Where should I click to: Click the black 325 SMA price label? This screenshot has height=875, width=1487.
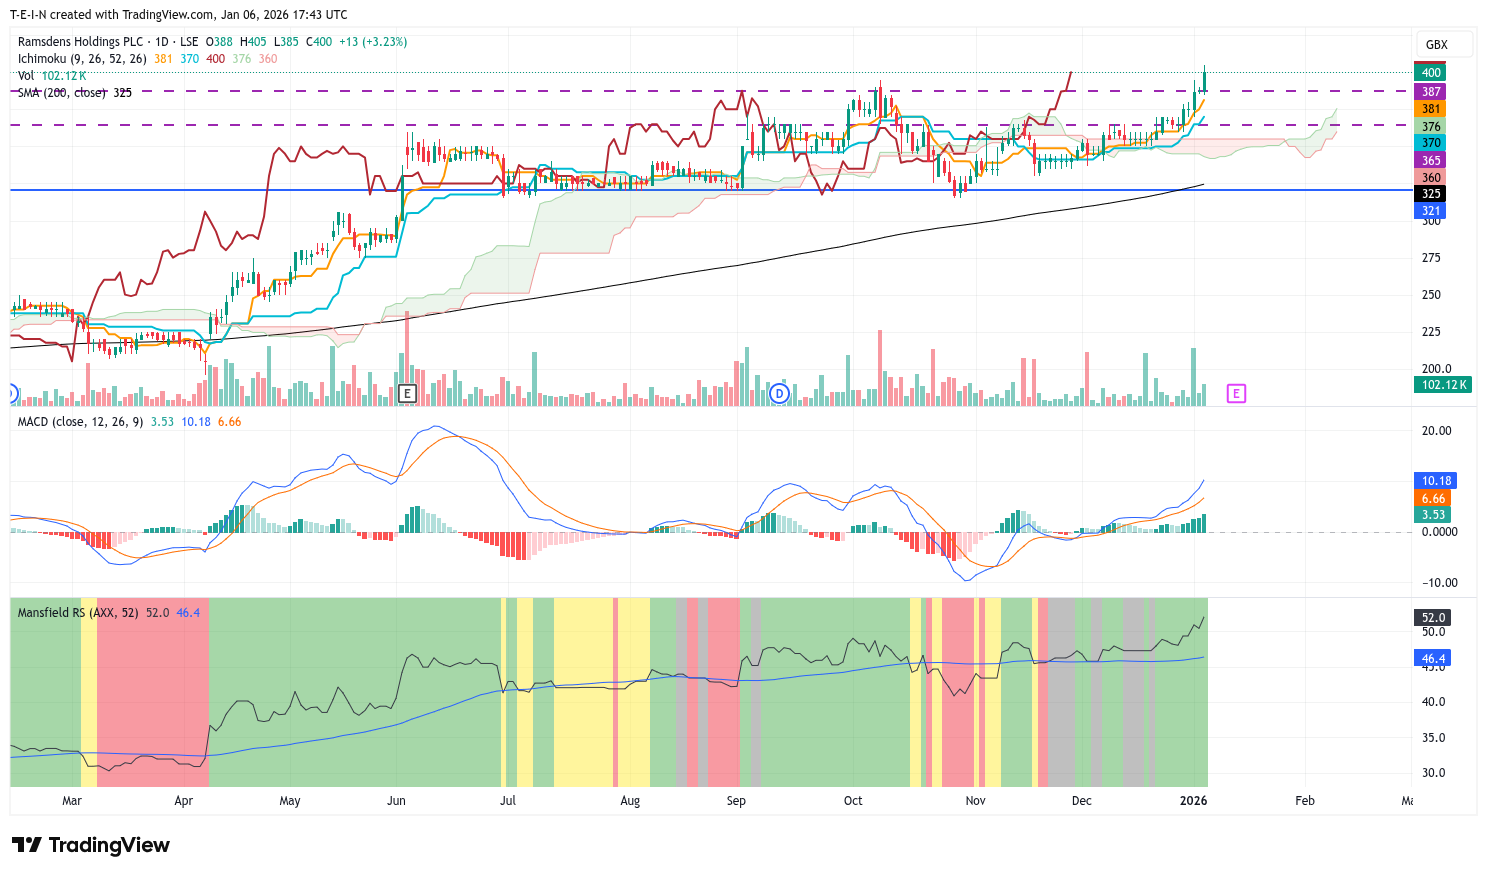(x=1431, y=194)
